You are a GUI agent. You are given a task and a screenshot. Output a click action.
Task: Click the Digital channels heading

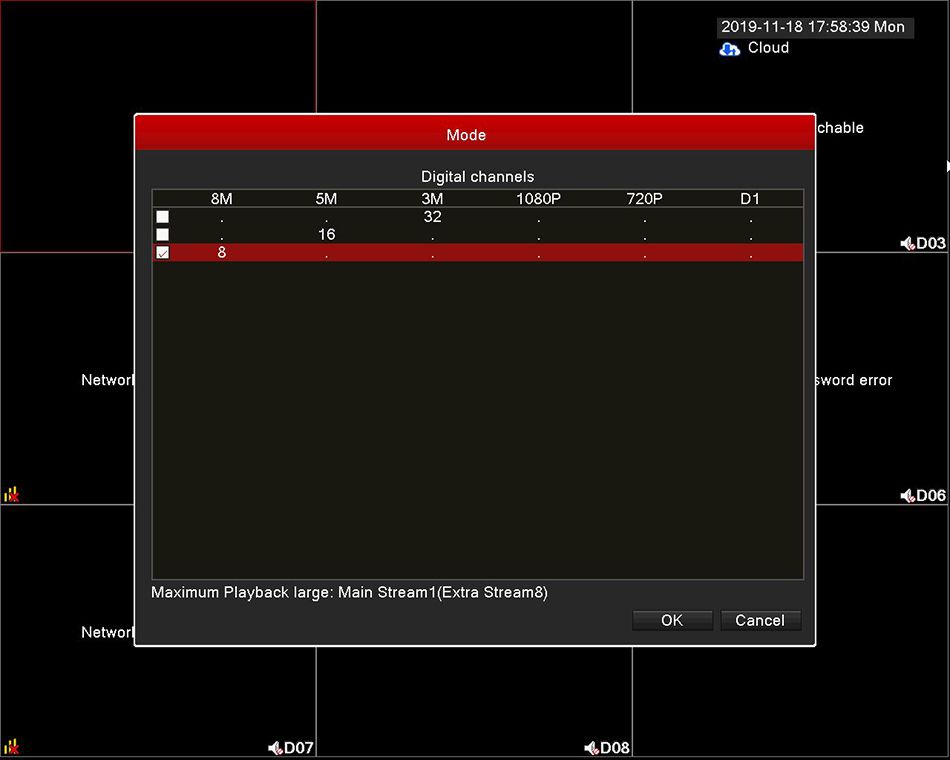click(477, 176)
